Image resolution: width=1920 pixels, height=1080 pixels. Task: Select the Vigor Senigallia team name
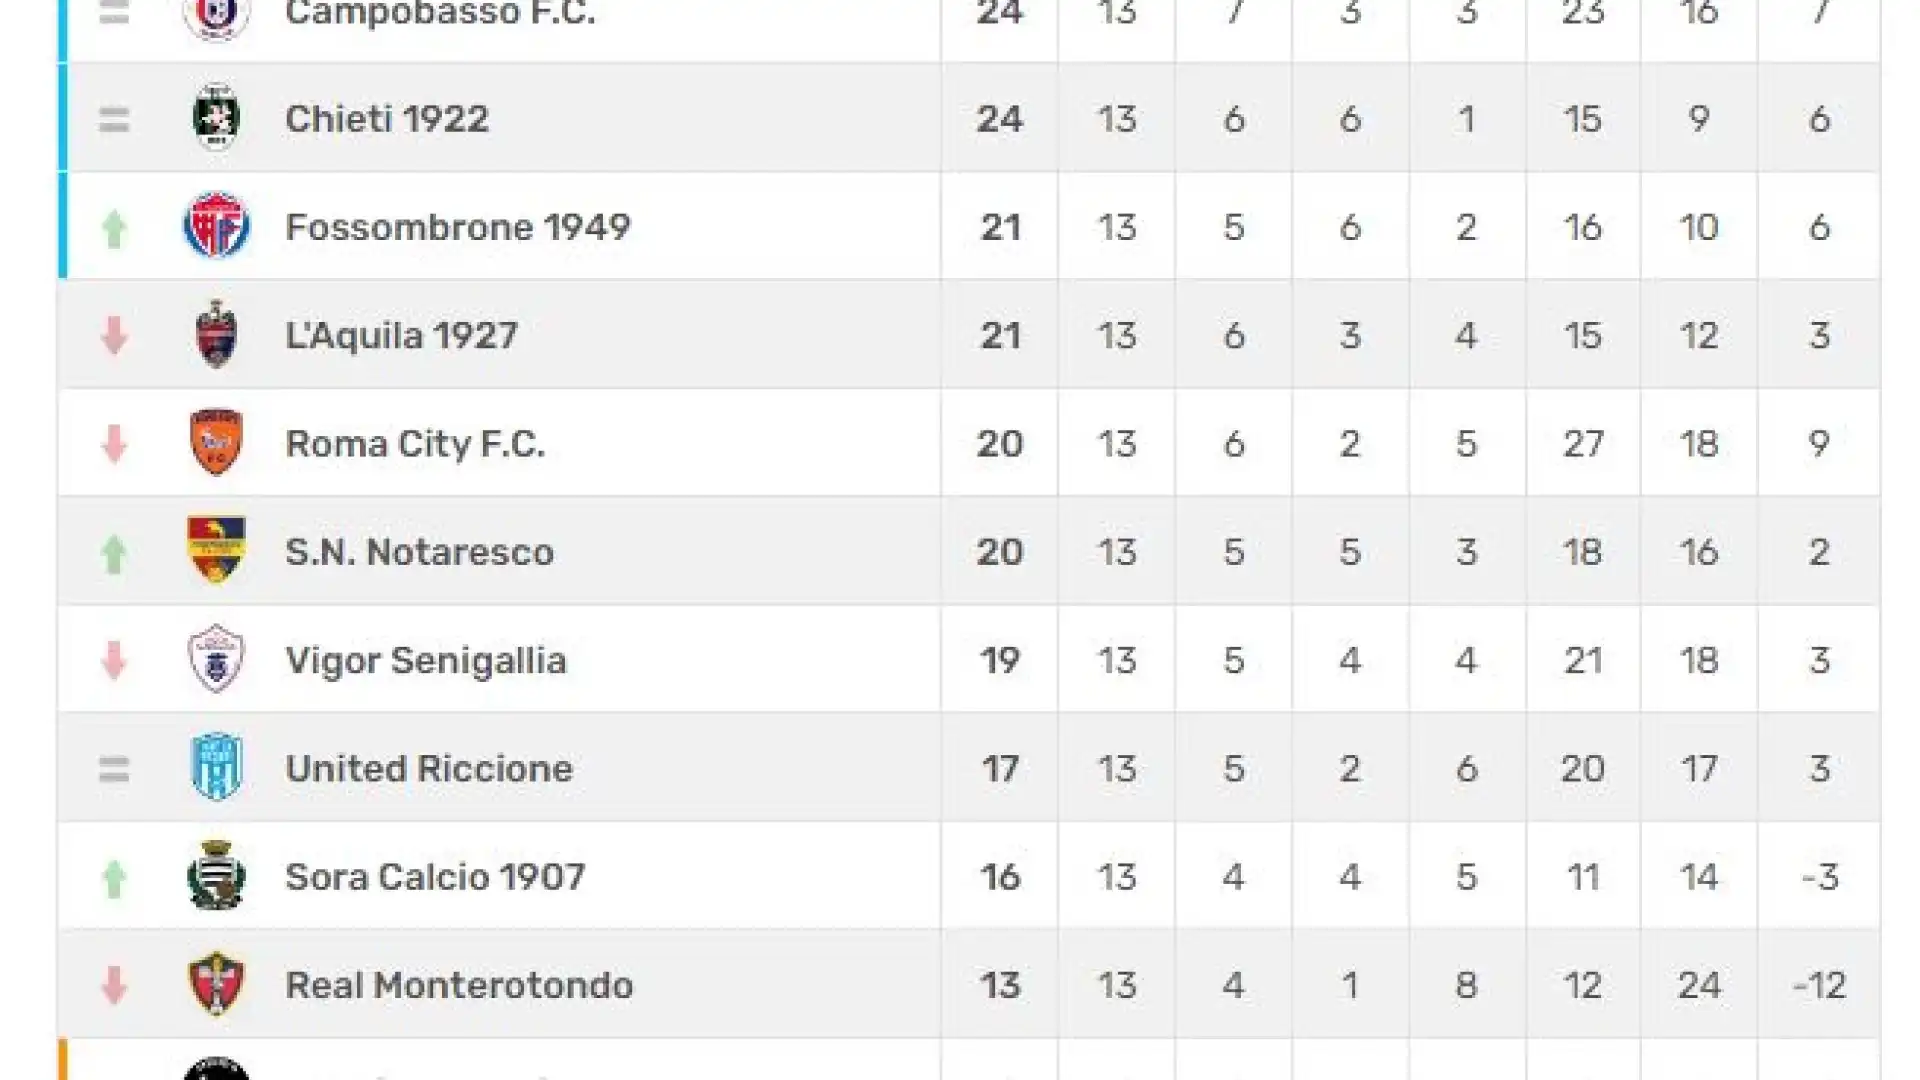point(426,660)
